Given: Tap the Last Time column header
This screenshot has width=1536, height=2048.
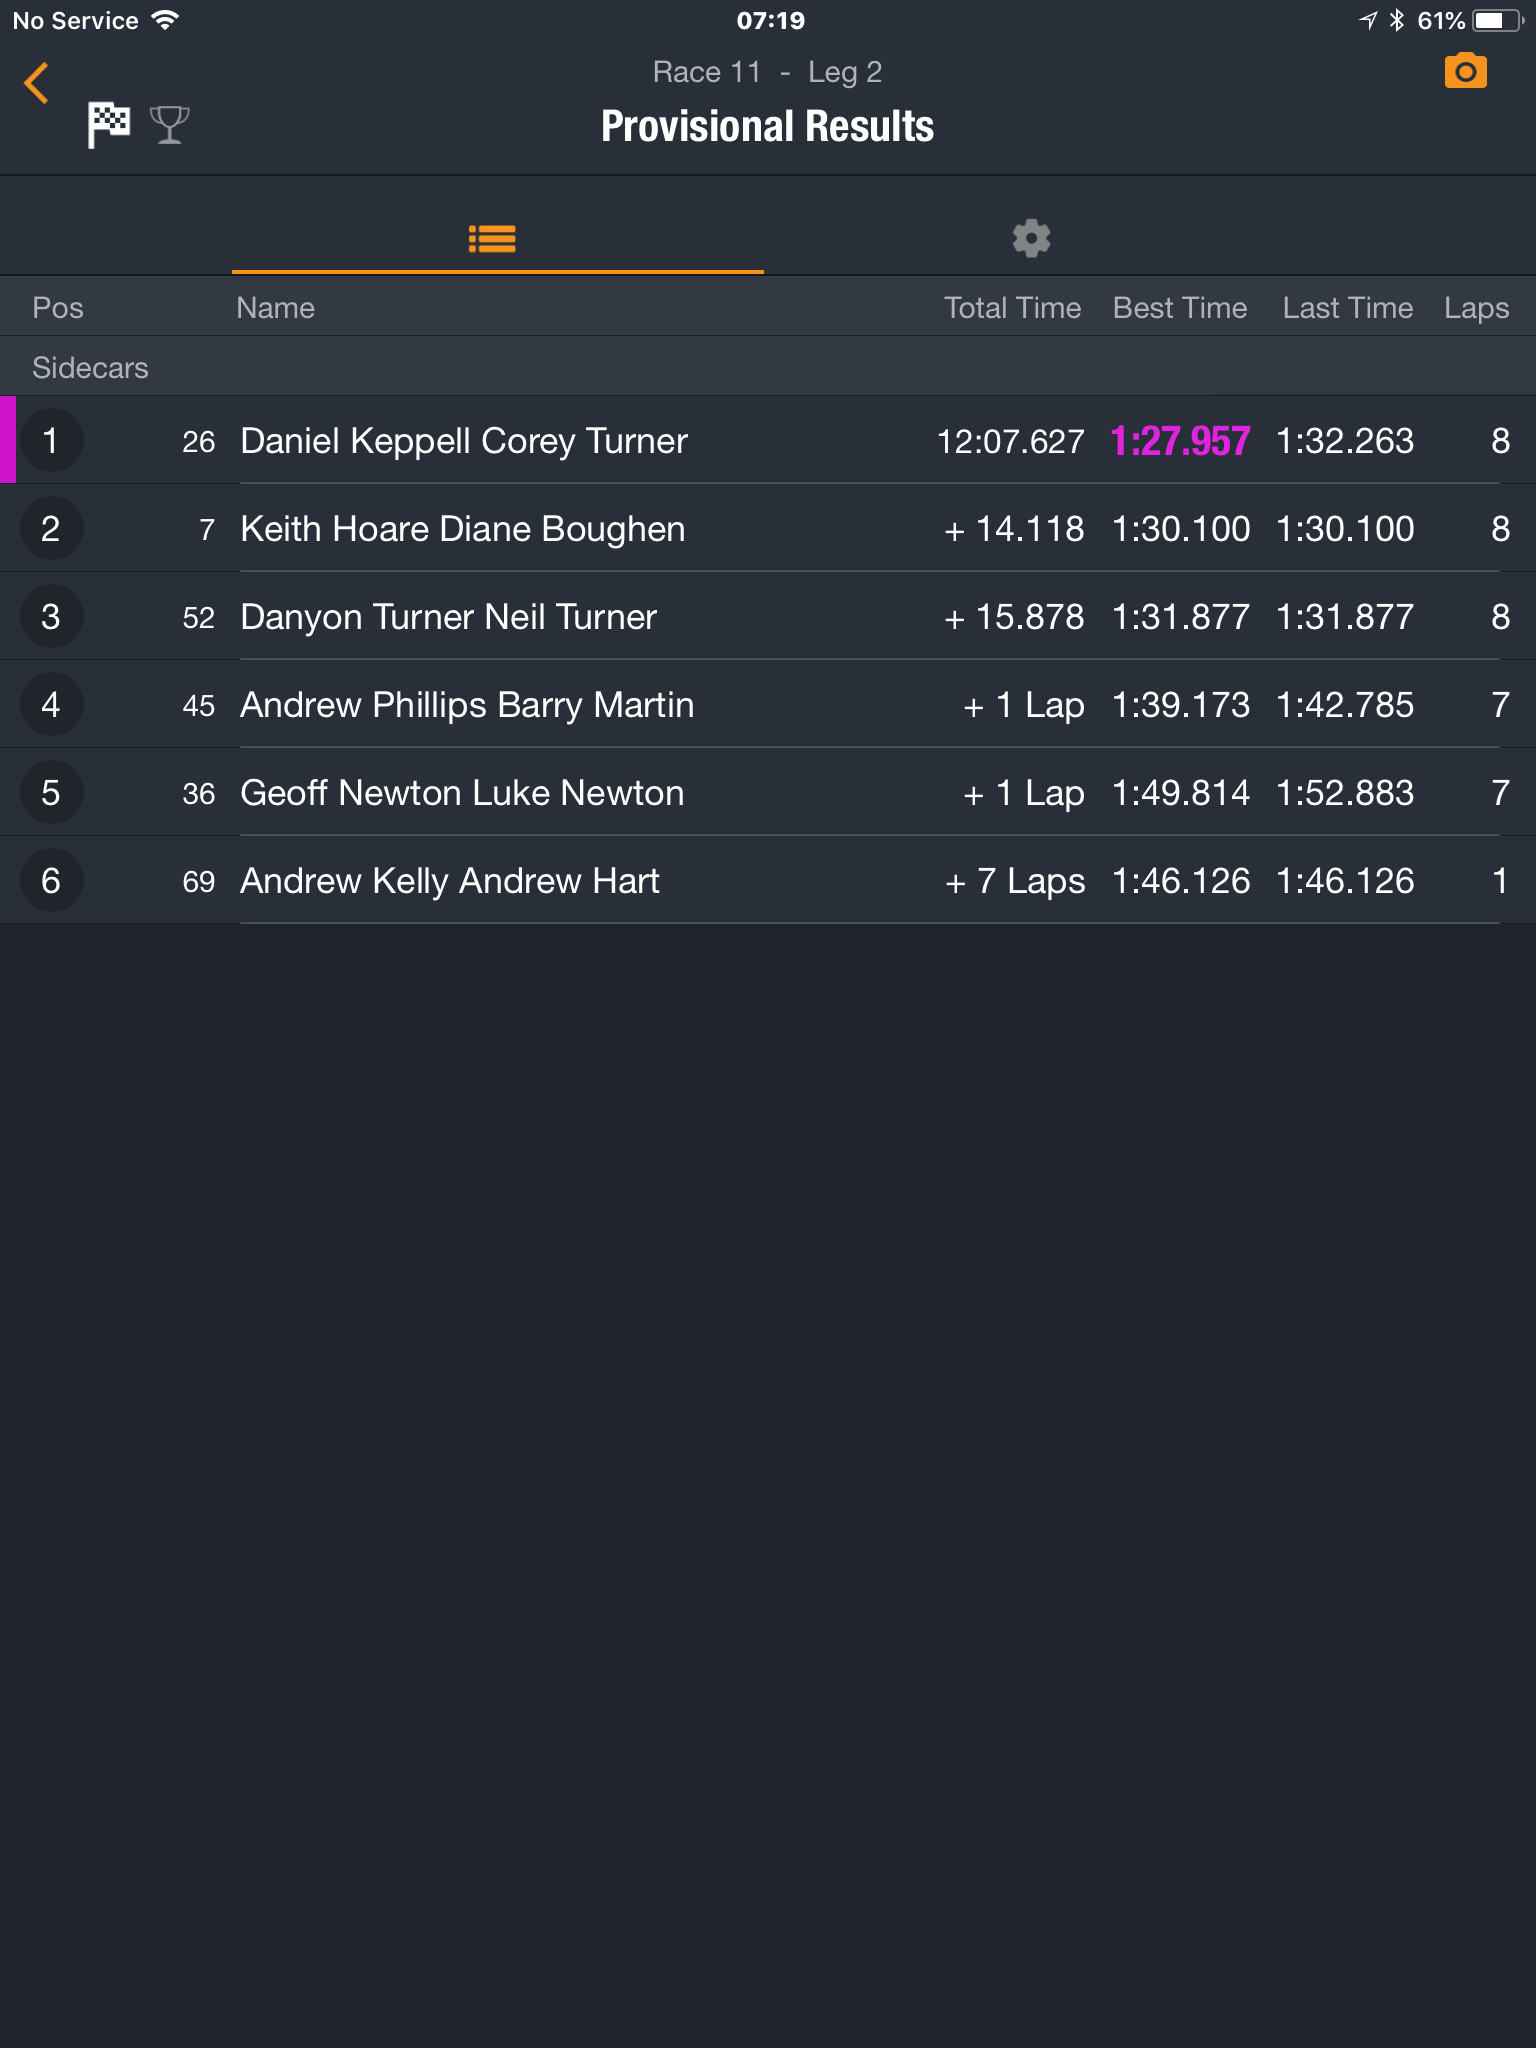Looking at the screenshot, I should tap(1348, 307).
